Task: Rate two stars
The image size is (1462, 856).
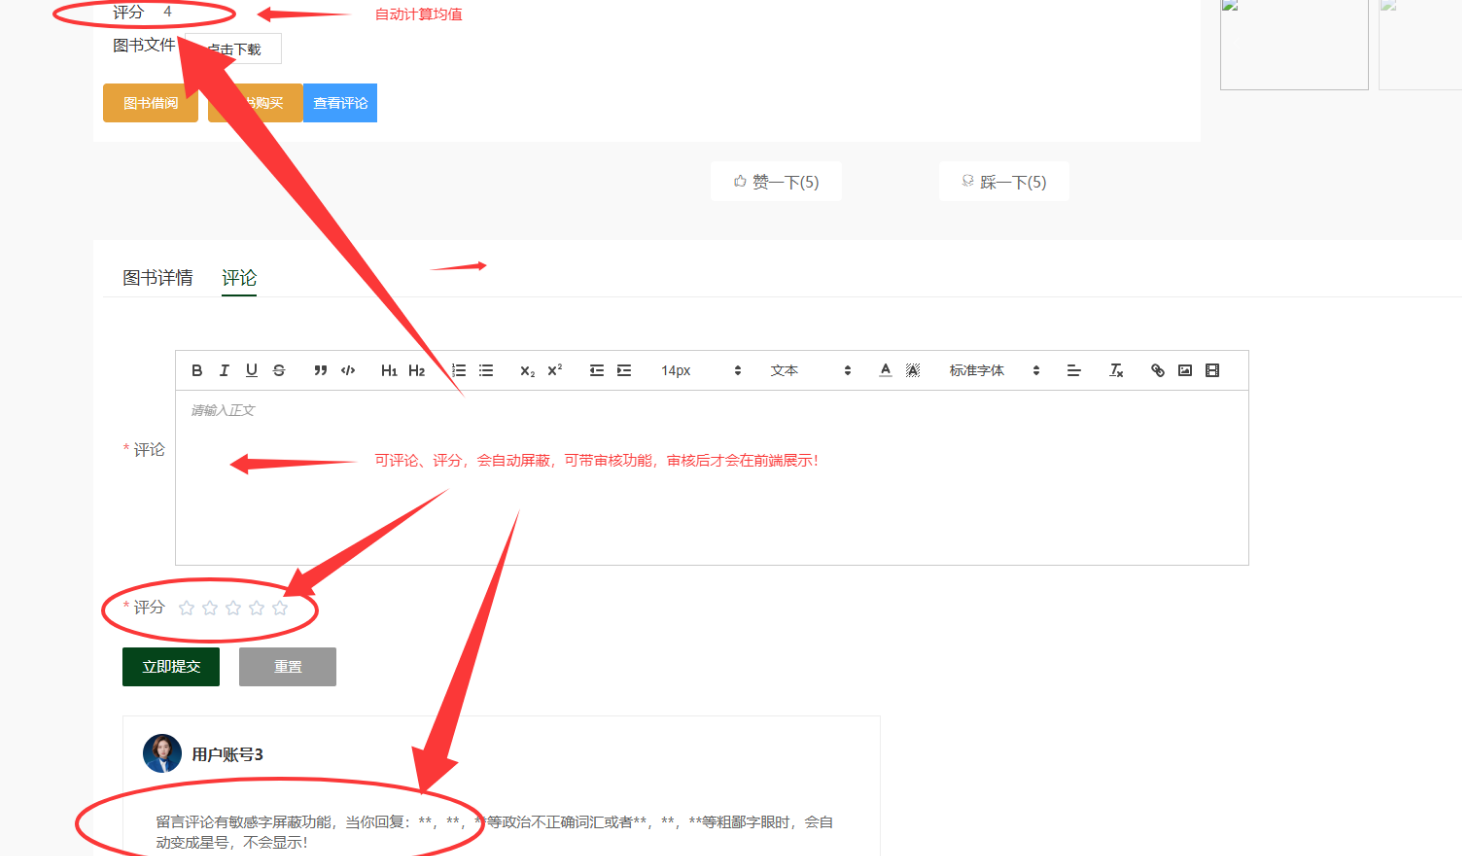Action: (x=210, y=608)
